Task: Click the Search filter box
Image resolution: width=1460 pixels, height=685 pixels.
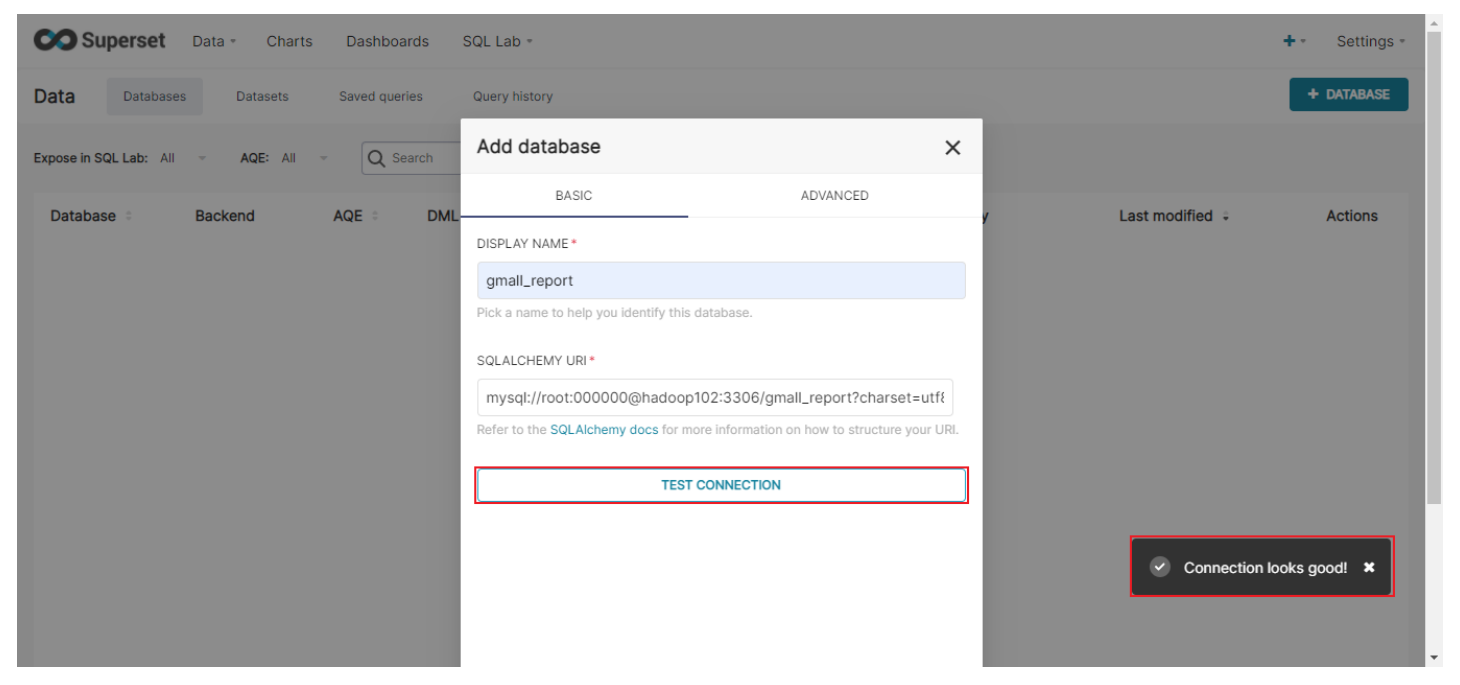Action: 412,158
